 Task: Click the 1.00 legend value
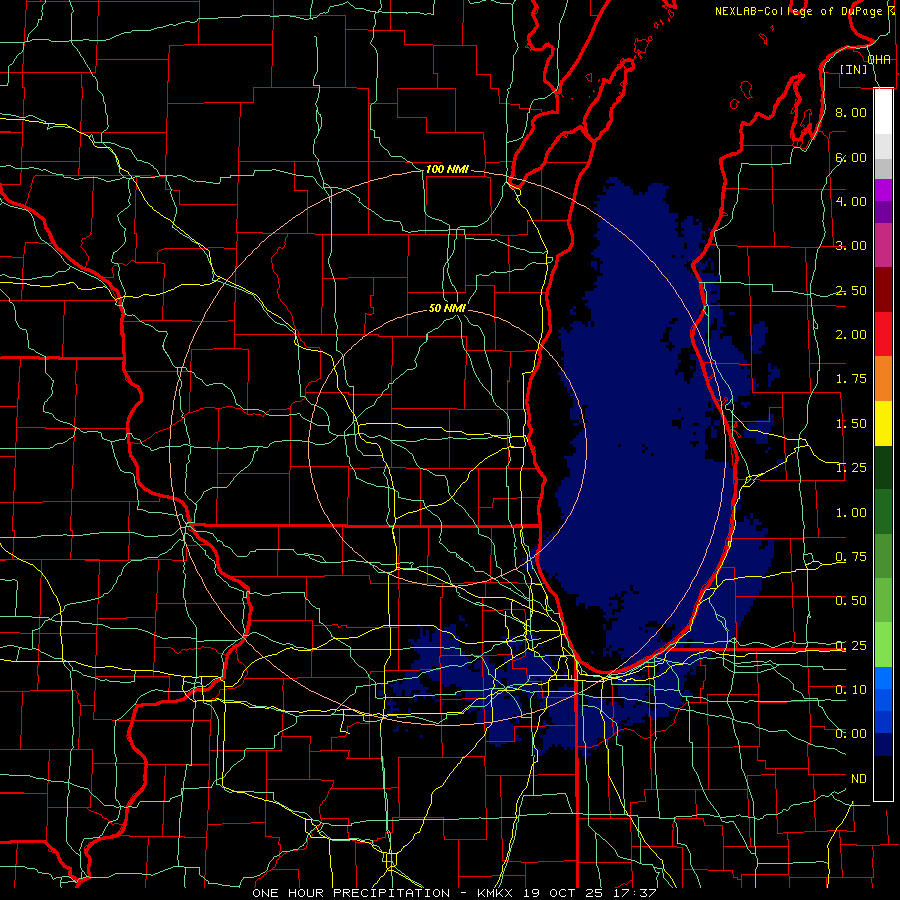coord(851,513)
